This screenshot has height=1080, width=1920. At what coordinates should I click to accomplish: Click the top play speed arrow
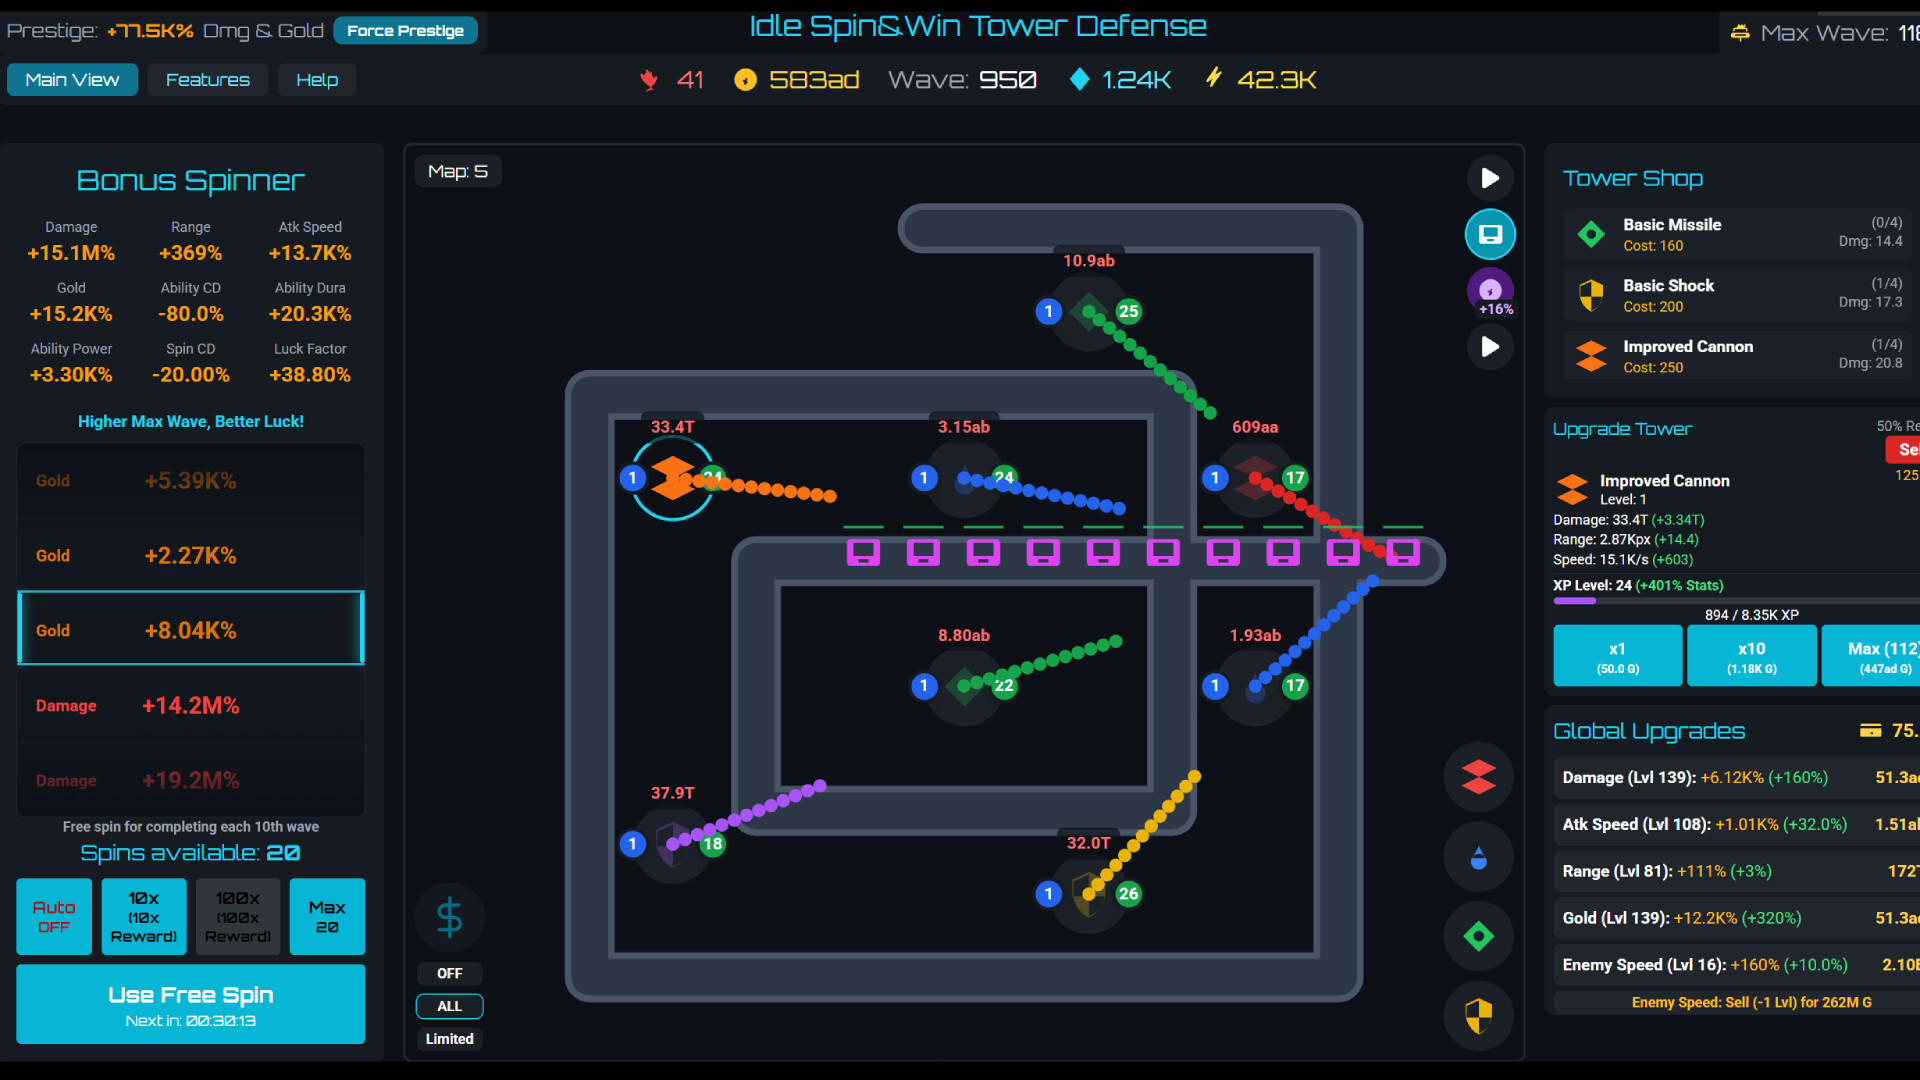[x=1490, y=178]
